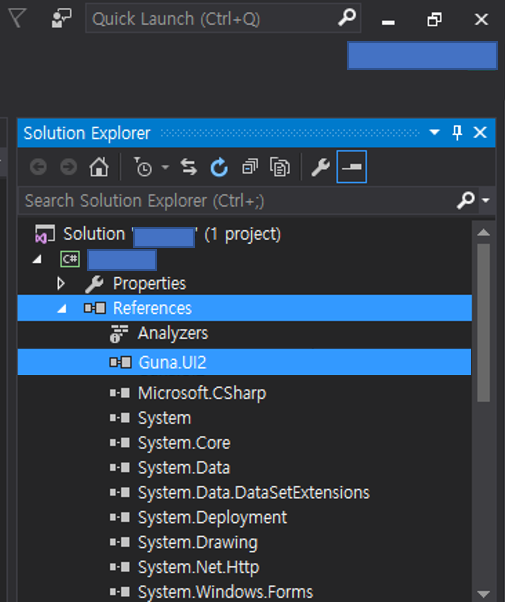Click the Guna.UI2 reference icon
Screen dimensions: 505x602
[120, 362]
